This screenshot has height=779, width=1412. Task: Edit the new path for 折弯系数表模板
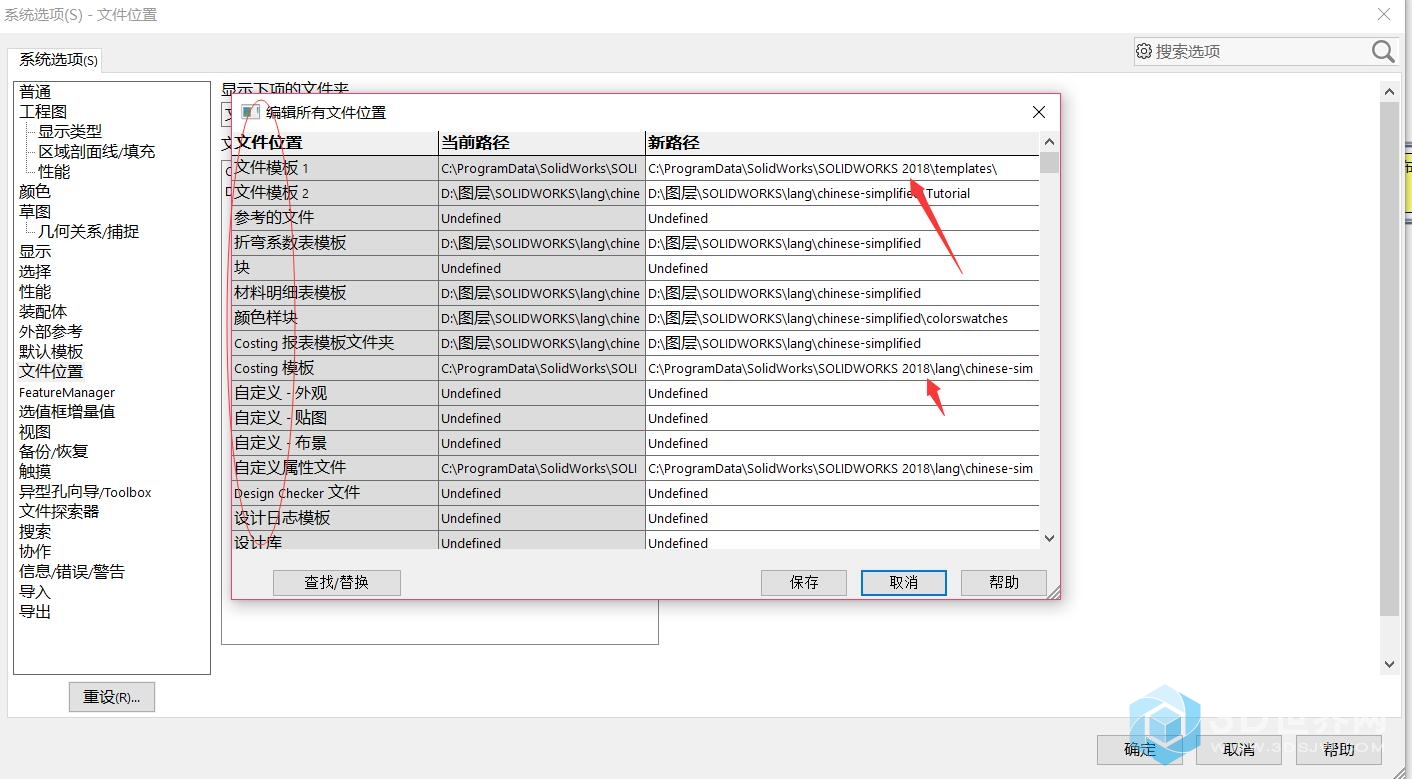(x=842, y=243)
